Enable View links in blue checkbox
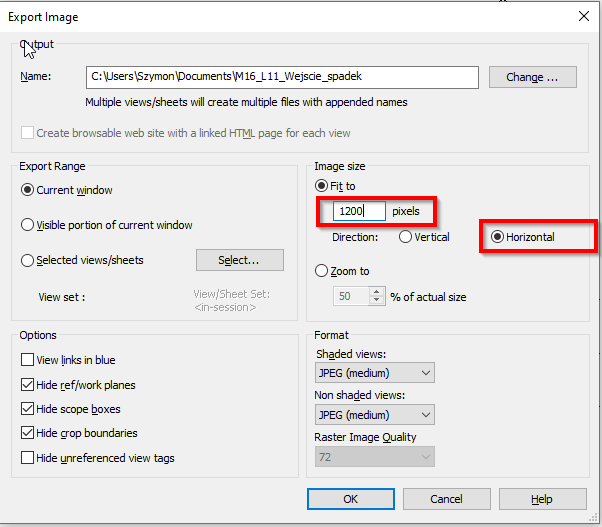602x527 pixels. [27, 360]
